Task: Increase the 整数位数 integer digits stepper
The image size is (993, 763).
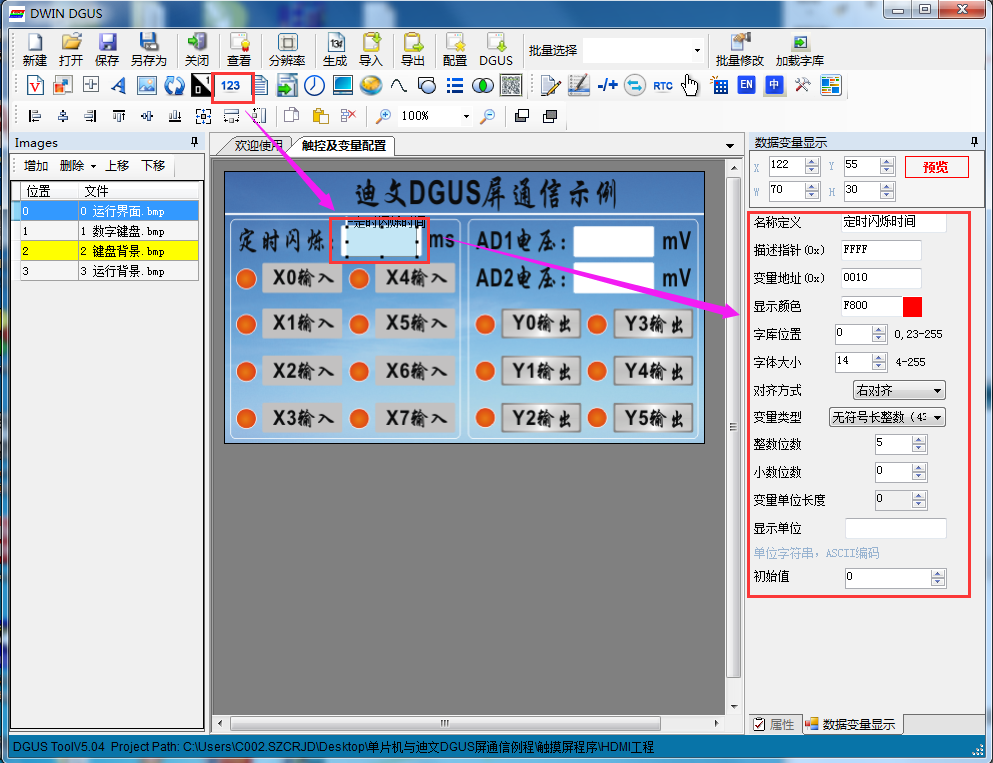Action: pos(919,440)
